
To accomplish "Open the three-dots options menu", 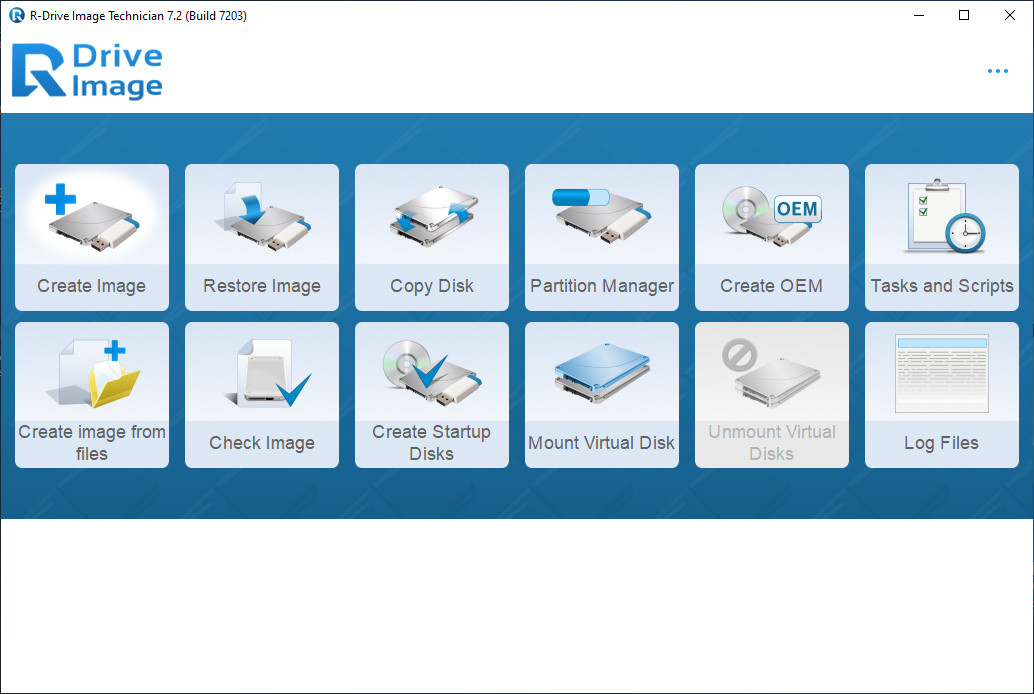I will 998,71.
